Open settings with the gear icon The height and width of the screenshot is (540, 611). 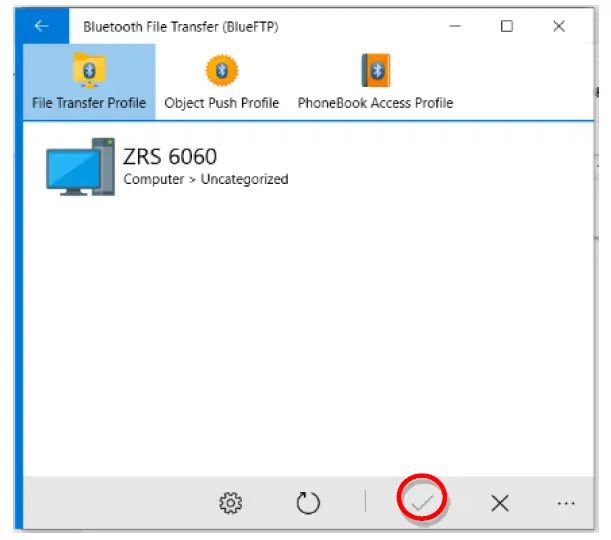point(230,503)
